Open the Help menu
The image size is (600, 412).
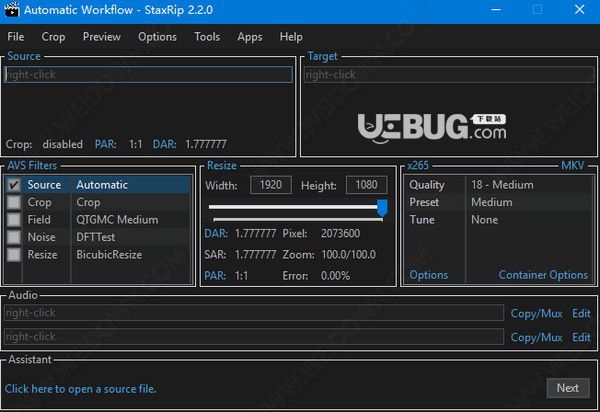(x=291, y=37)
